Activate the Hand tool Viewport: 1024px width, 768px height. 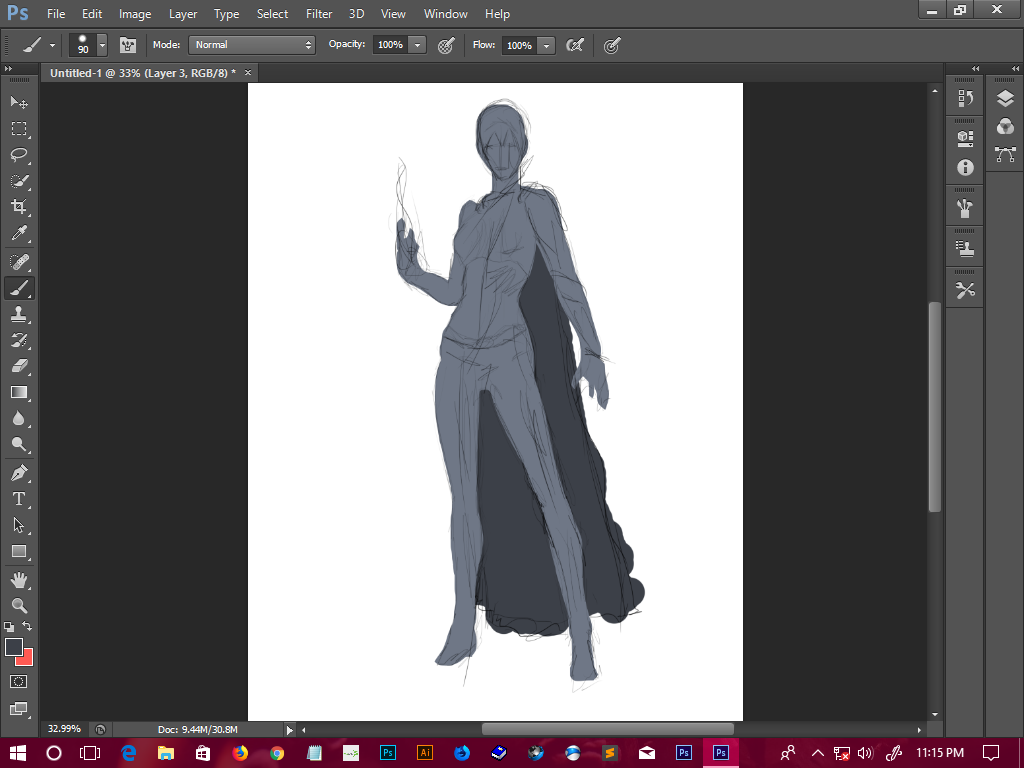[x=19, y=580]
